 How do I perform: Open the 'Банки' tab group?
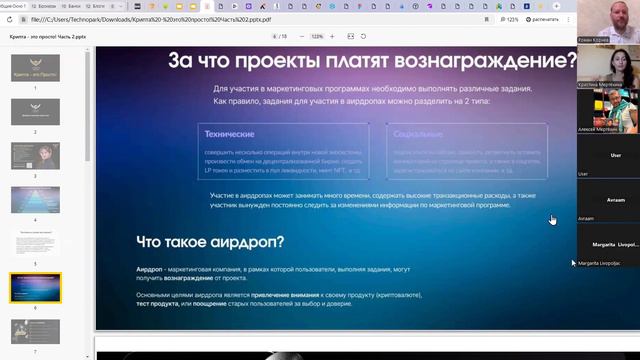point(71,6)
